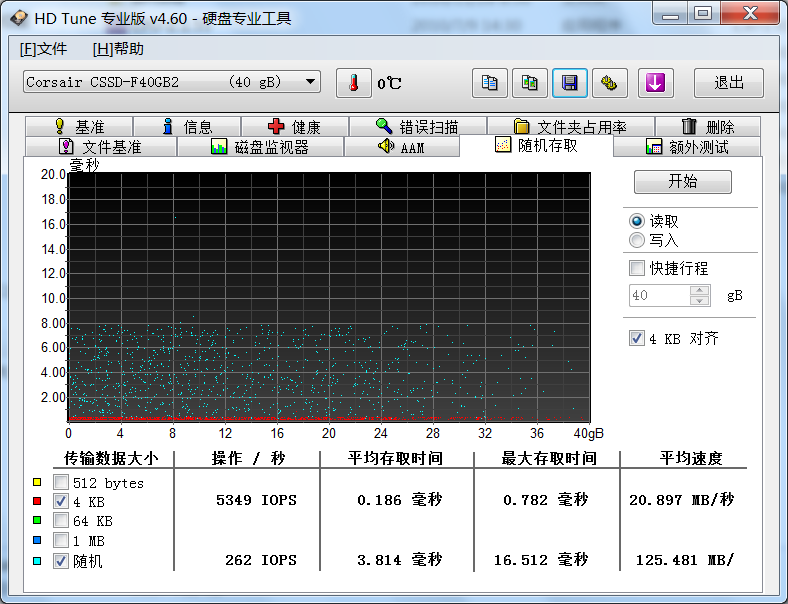This screenshot has width=788, height=604.
Task: Enable the 512 bytes transfer size checkbox
Action: point(61,483)
